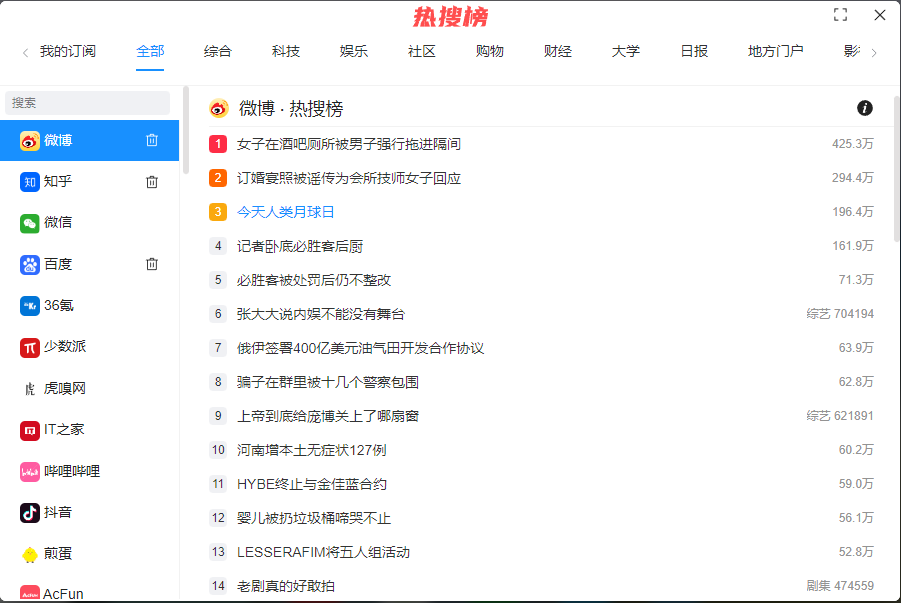This screenshot has height=603, width=901.
Task: Delete 百度 using its trash icon
Action: tap(152, 264)
